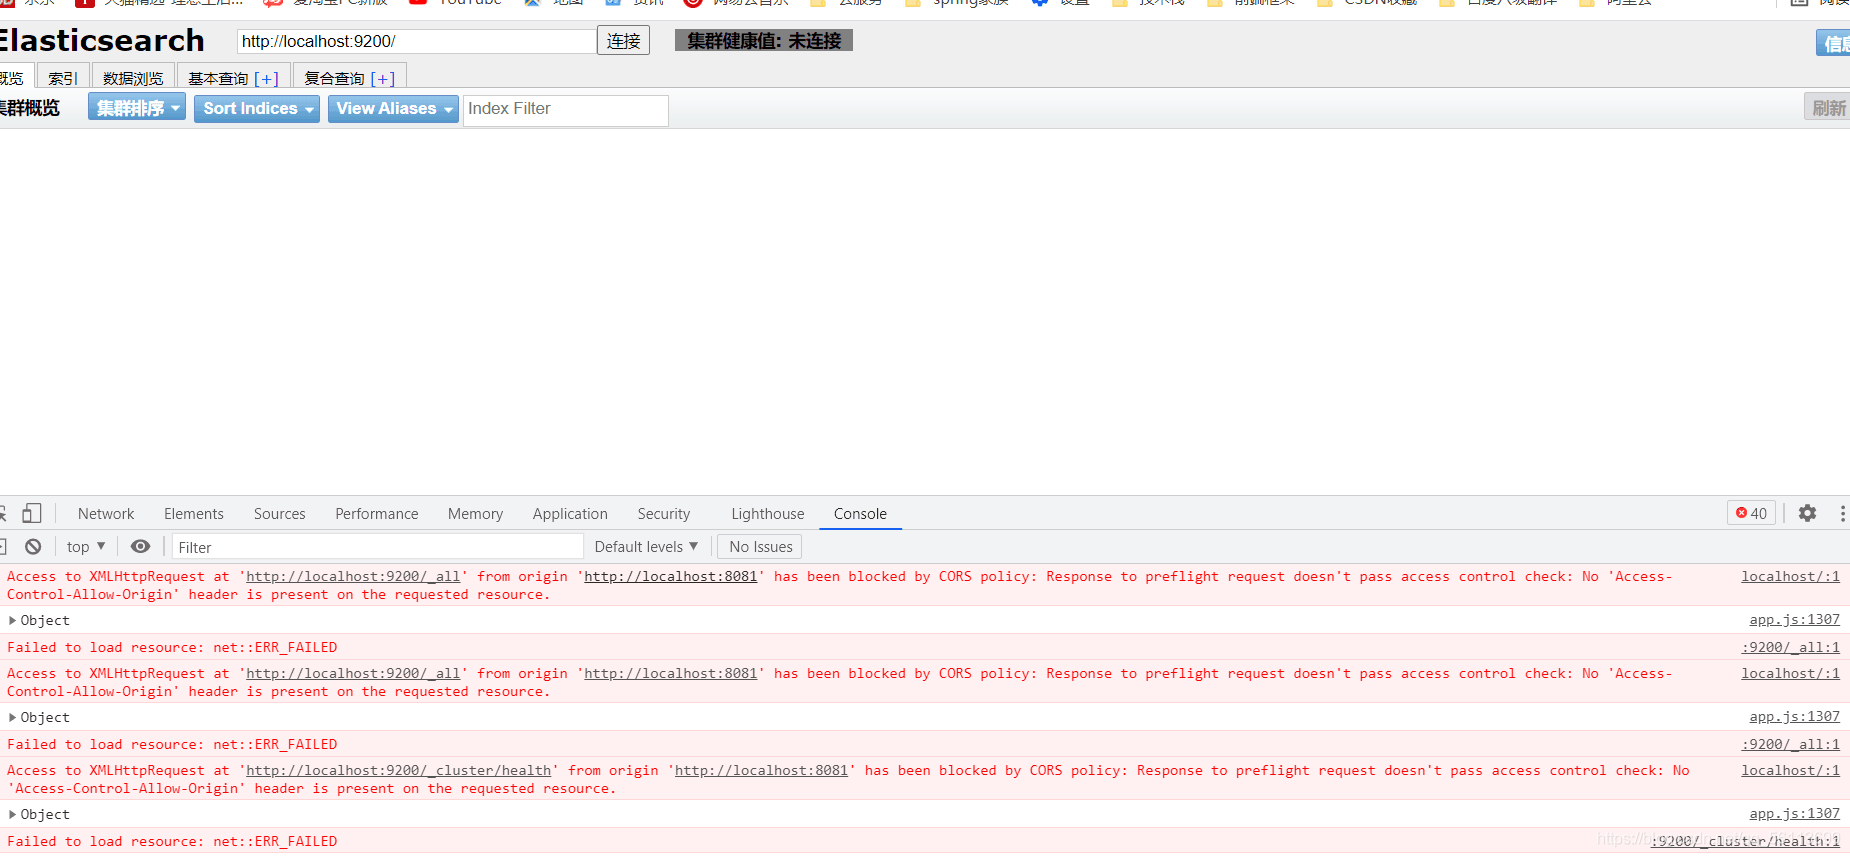Image resolution: width=1850 pixels, height=857 pixels.
Task: Open first http://localhost:9200/_all link
Action: [x=353, y=576]
